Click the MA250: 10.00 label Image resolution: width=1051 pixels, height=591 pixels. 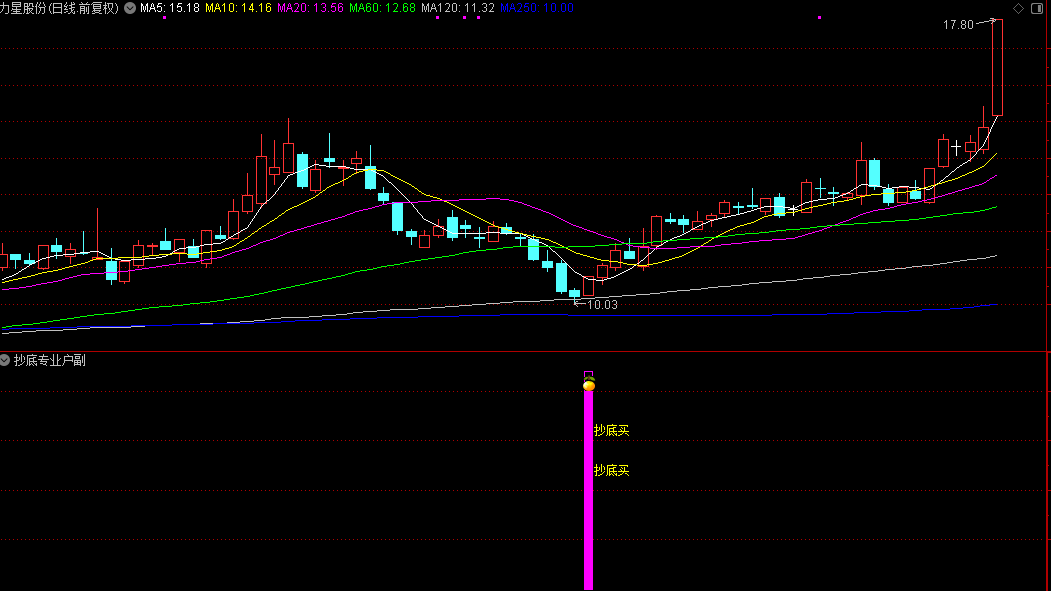[x=537, y=8]
